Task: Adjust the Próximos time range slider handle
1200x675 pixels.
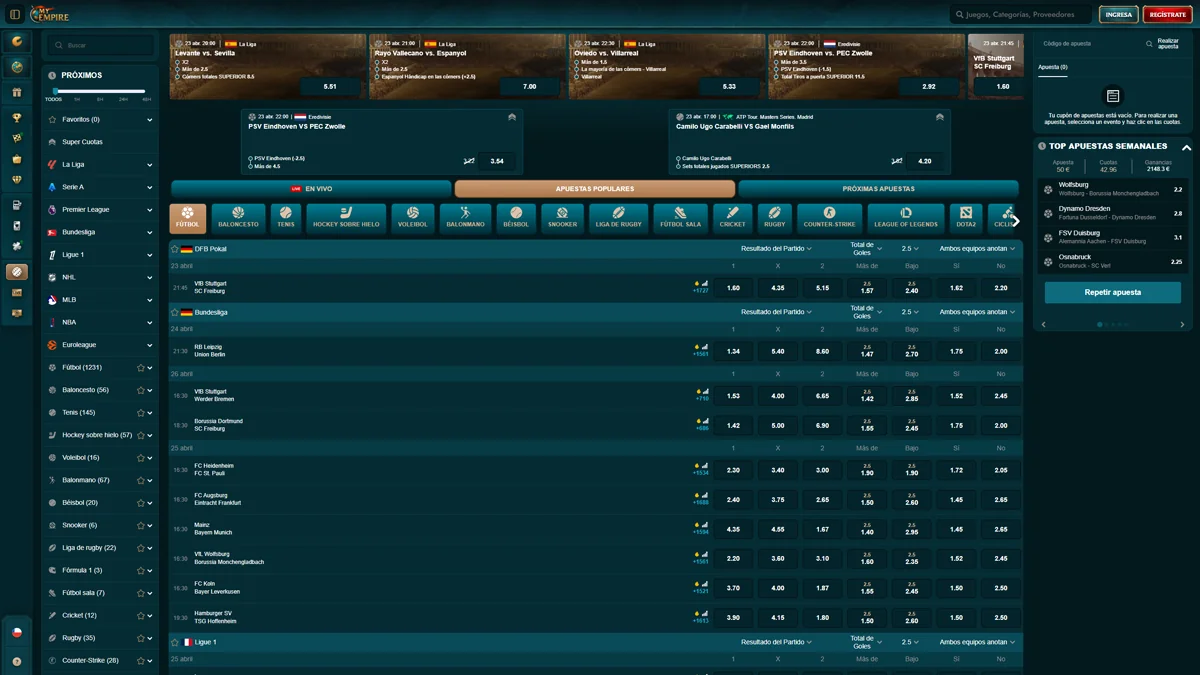Action: pyautogui.click(x=54, y=91)
